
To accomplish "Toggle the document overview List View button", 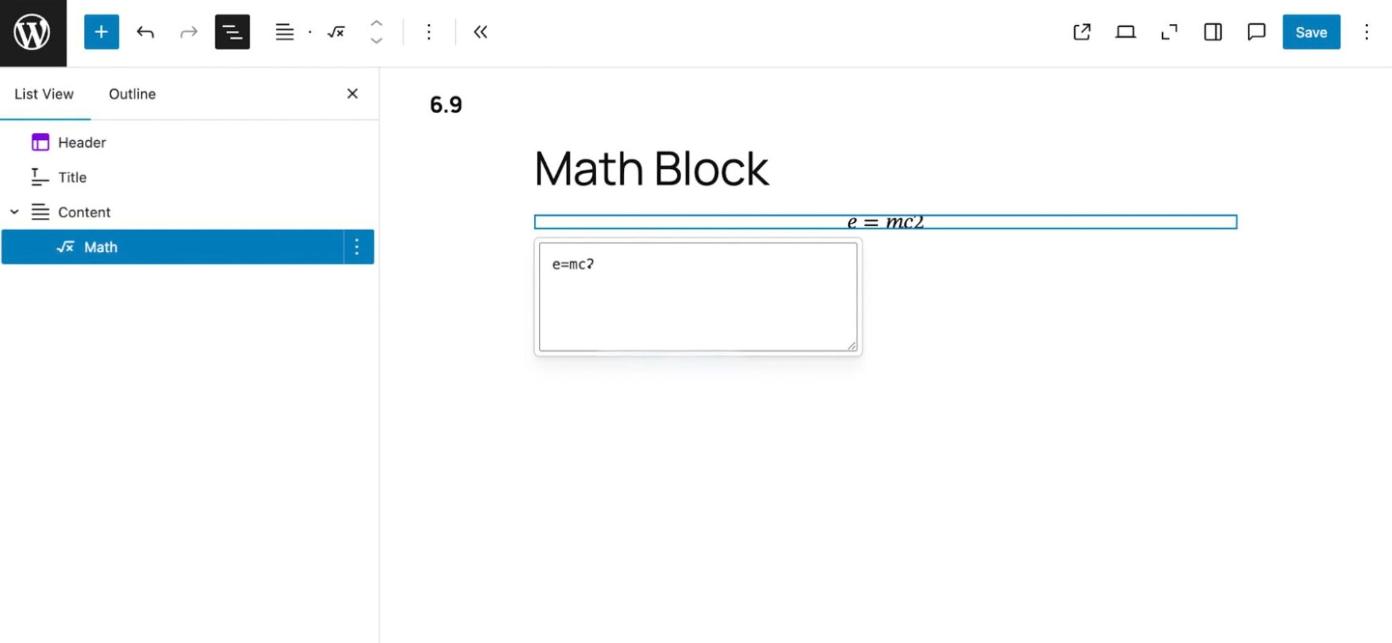I will coord(232,32).
